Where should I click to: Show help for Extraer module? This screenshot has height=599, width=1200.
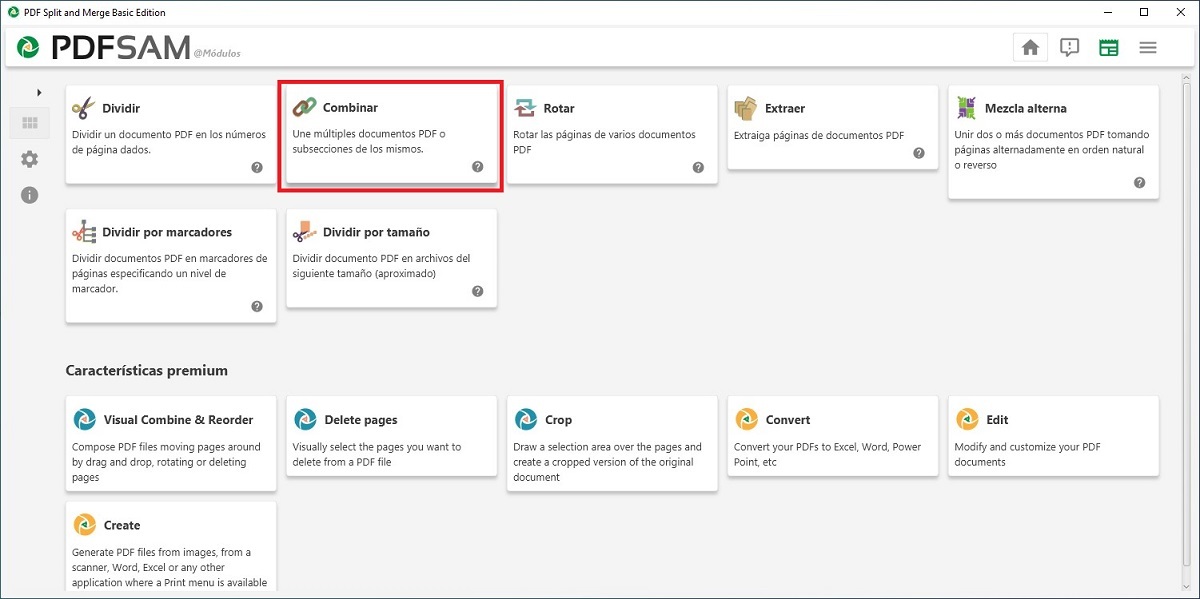(x=919, y=153)
